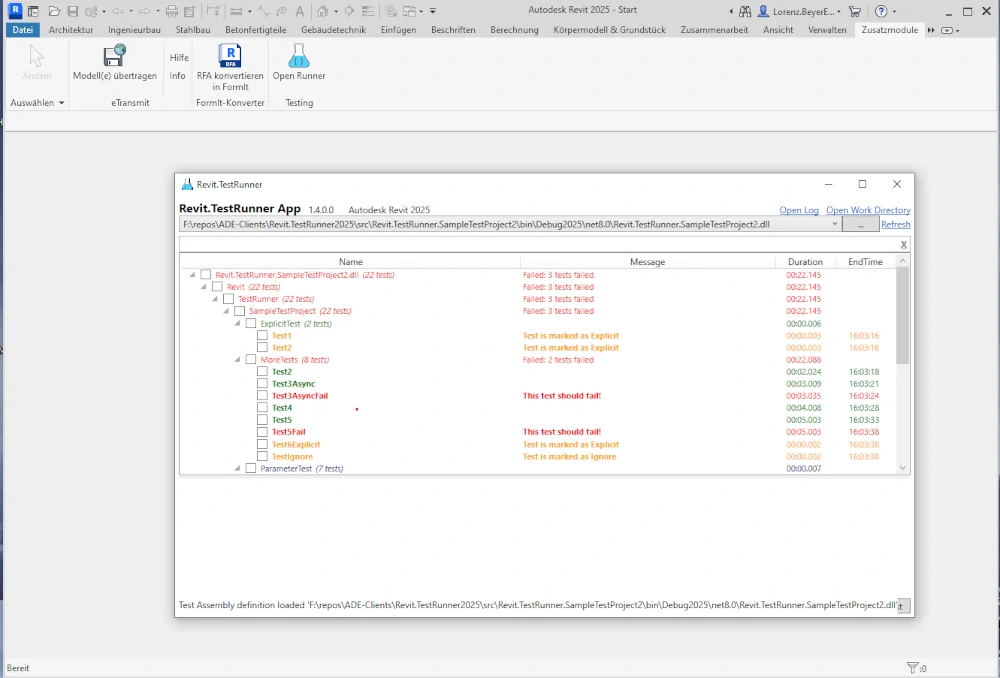Select the measure between two references icon

click(x=236, y=11)
